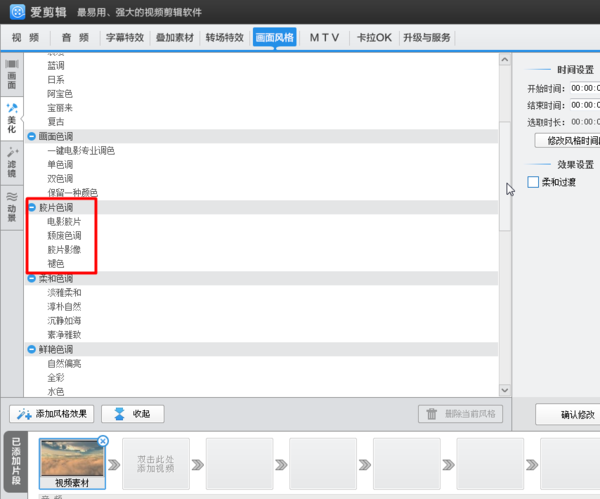Screen dimensions: 600x499
Task: Click the 收起 button
Action: (133, 414)
